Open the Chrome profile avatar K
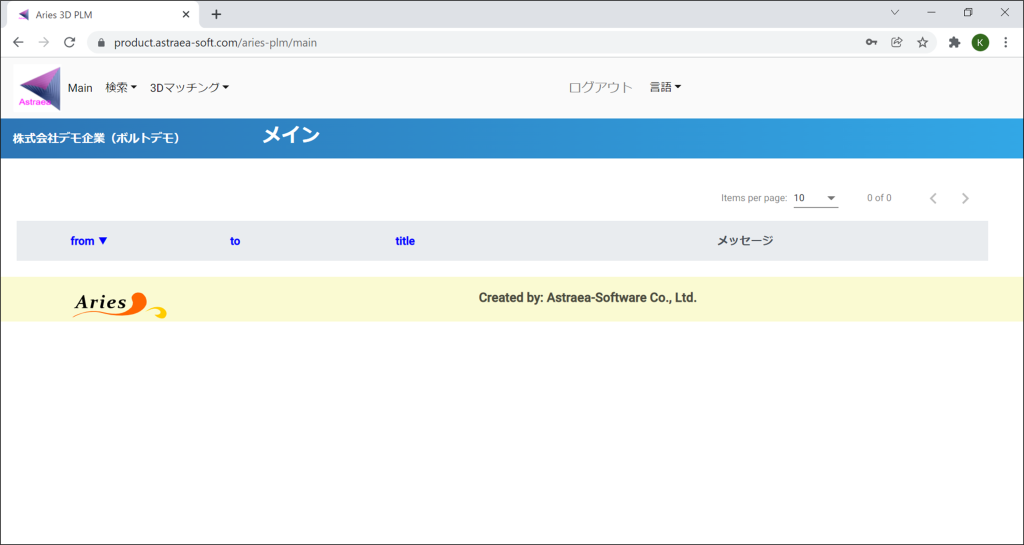The width and height of the screenshot is (1024, 545). click(x=980, y=42)
